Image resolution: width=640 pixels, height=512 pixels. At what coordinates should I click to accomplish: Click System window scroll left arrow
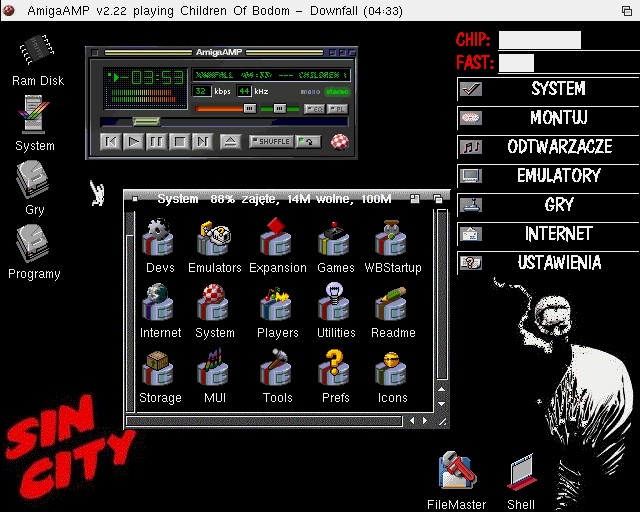pyautogui.click(x=412, y=421)
